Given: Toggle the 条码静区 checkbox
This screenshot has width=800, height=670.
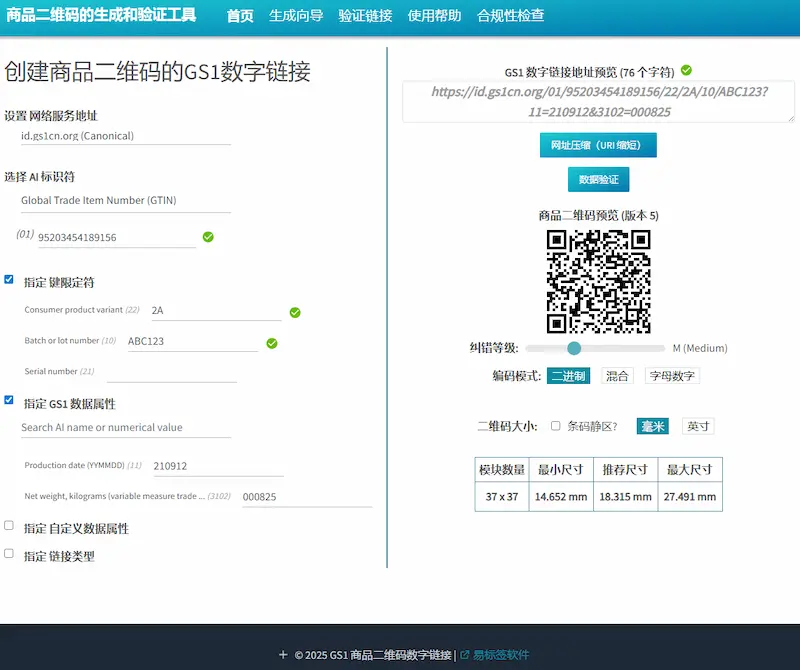Looking at the screenshot, I should [556, 426].
